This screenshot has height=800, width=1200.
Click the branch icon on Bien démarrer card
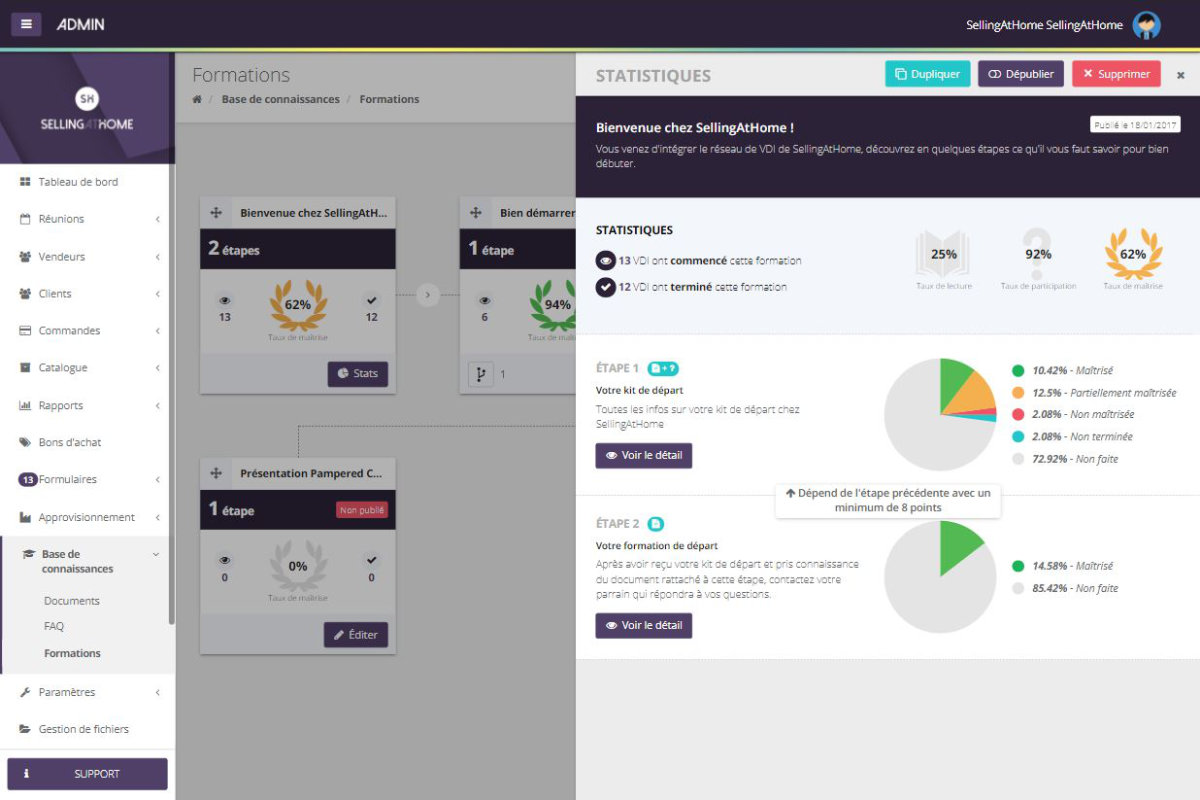[x=481, y=375]
